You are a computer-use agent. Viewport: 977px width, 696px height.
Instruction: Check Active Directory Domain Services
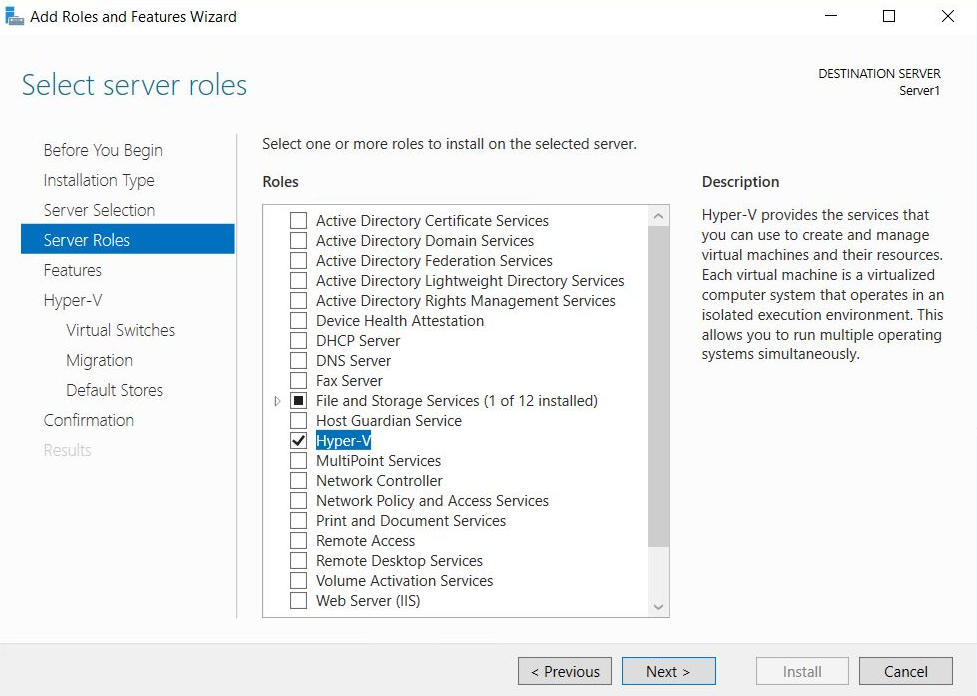click(298, 240)
